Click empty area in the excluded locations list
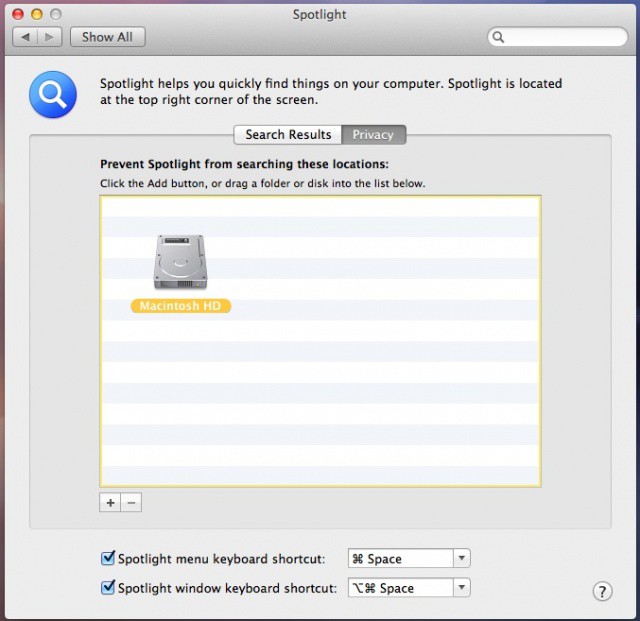The width and height of the screenshot is (640, 621). click(x=380, y=400)
